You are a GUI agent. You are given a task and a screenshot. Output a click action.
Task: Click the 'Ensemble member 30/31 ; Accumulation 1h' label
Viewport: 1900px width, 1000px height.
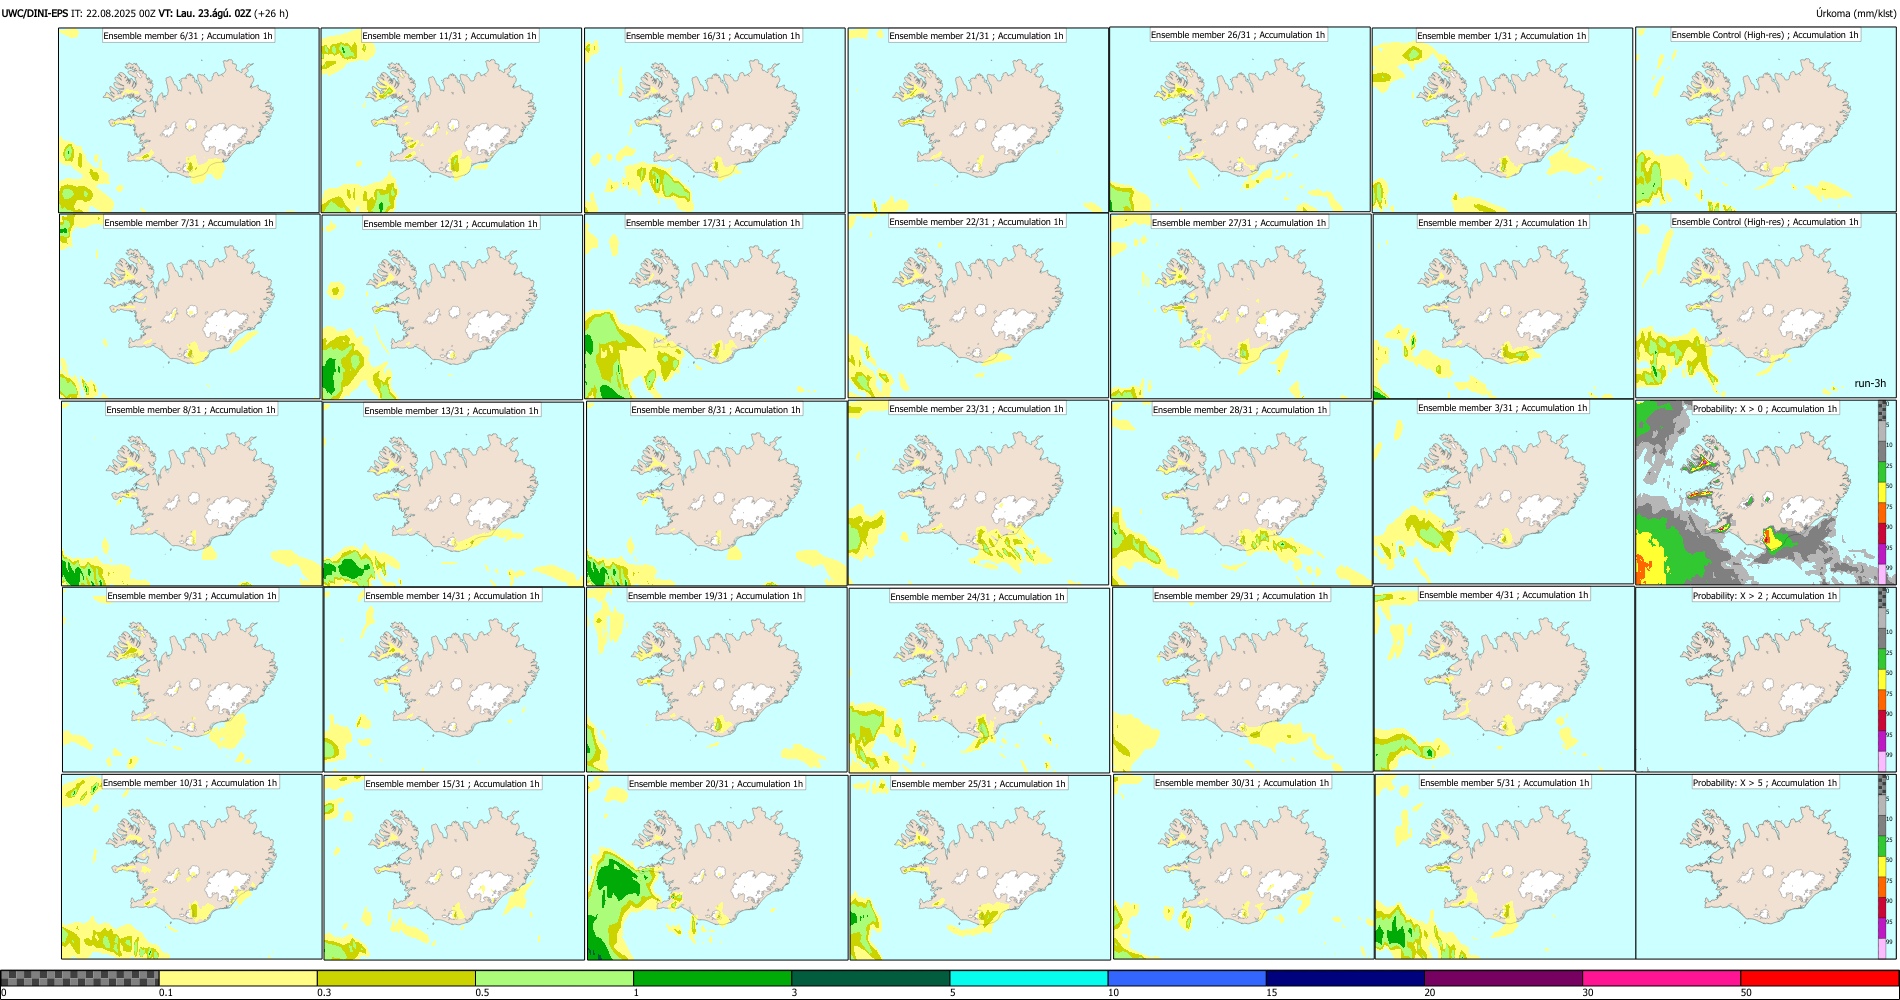click(1242, 783)
